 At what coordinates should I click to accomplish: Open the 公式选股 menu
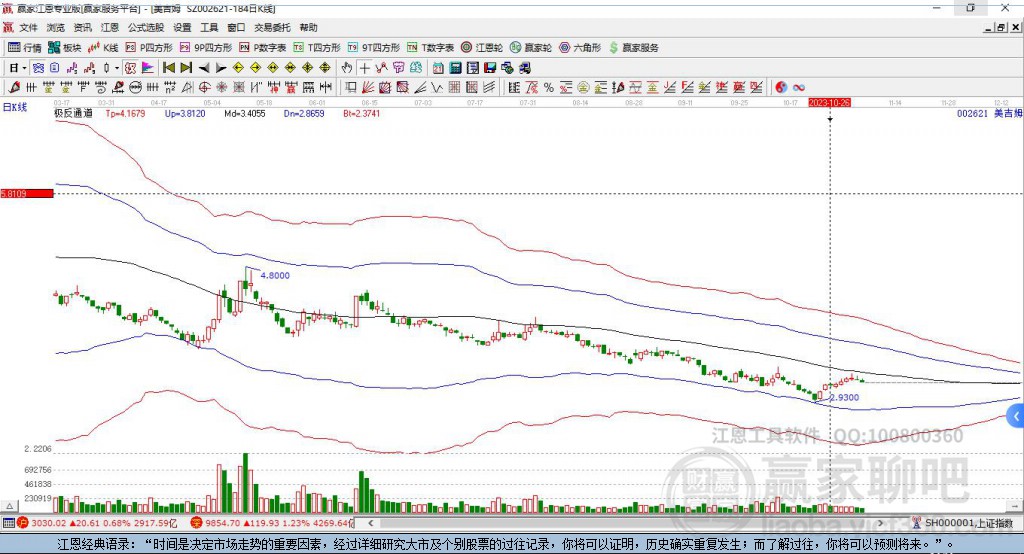(146, 27)
